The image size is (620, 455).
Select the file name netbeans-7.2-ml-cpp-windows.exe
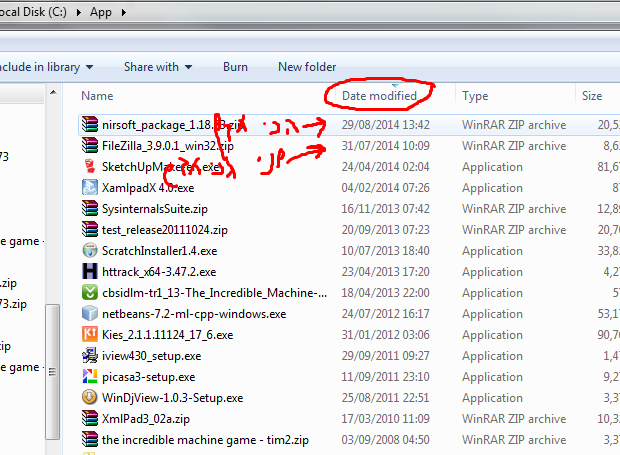click(x=194, y=314)
